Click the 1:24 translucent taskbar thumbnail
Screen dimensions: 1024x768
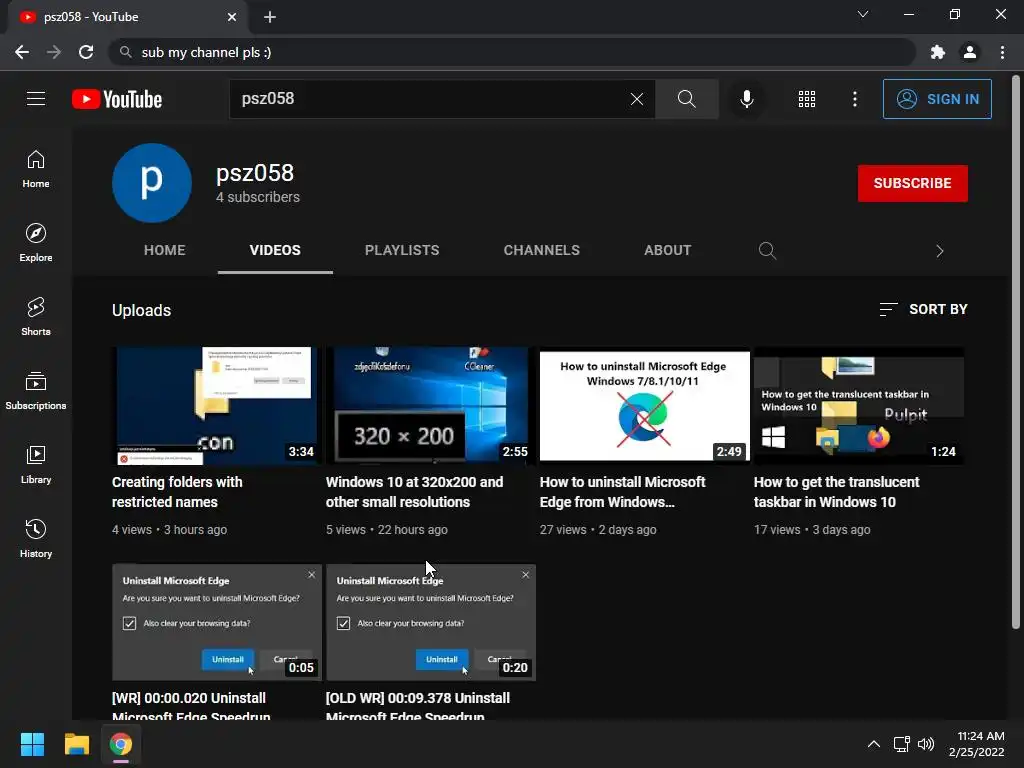pyautogui.click(x=859, y=406)
